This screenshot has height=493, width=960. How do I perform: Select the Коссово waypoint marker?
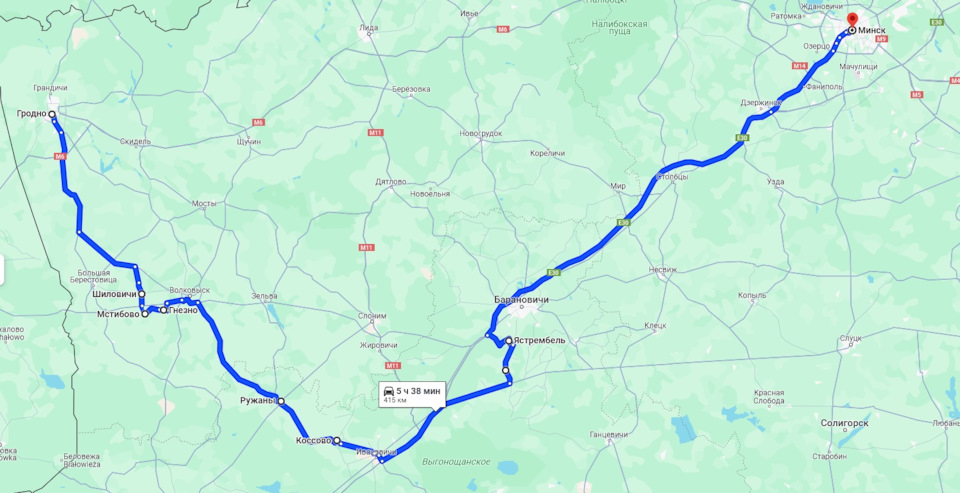(337, 440)
